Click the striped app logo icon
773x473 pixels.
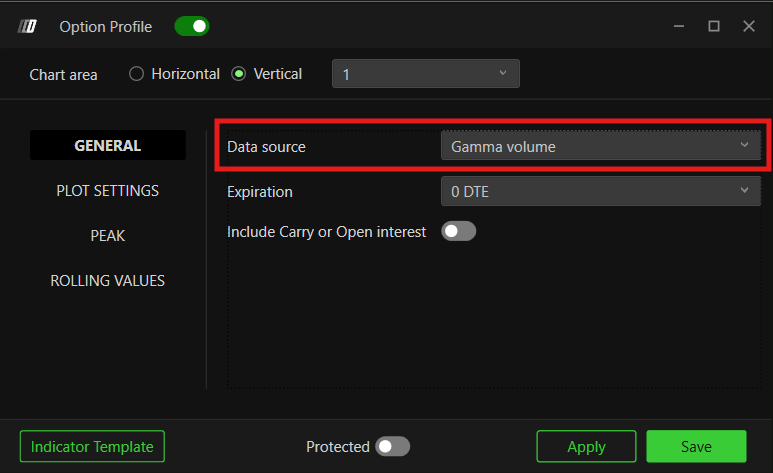pyautogui.click(x=27, y=26)
